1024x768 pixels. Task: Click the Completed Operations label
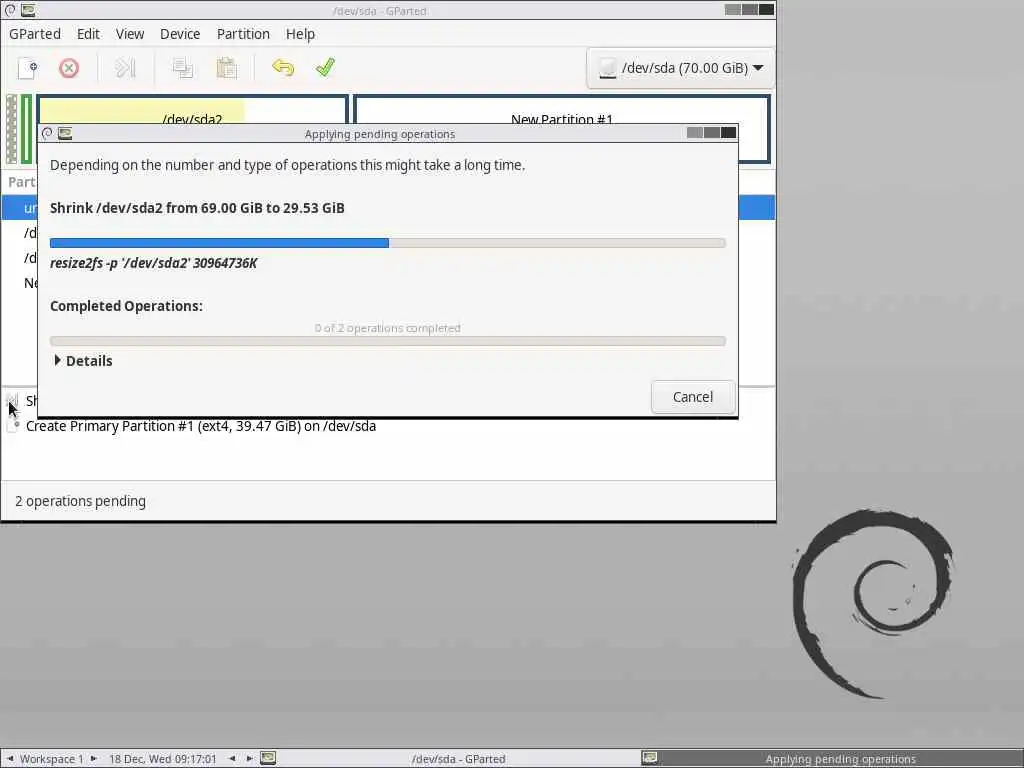126,306
